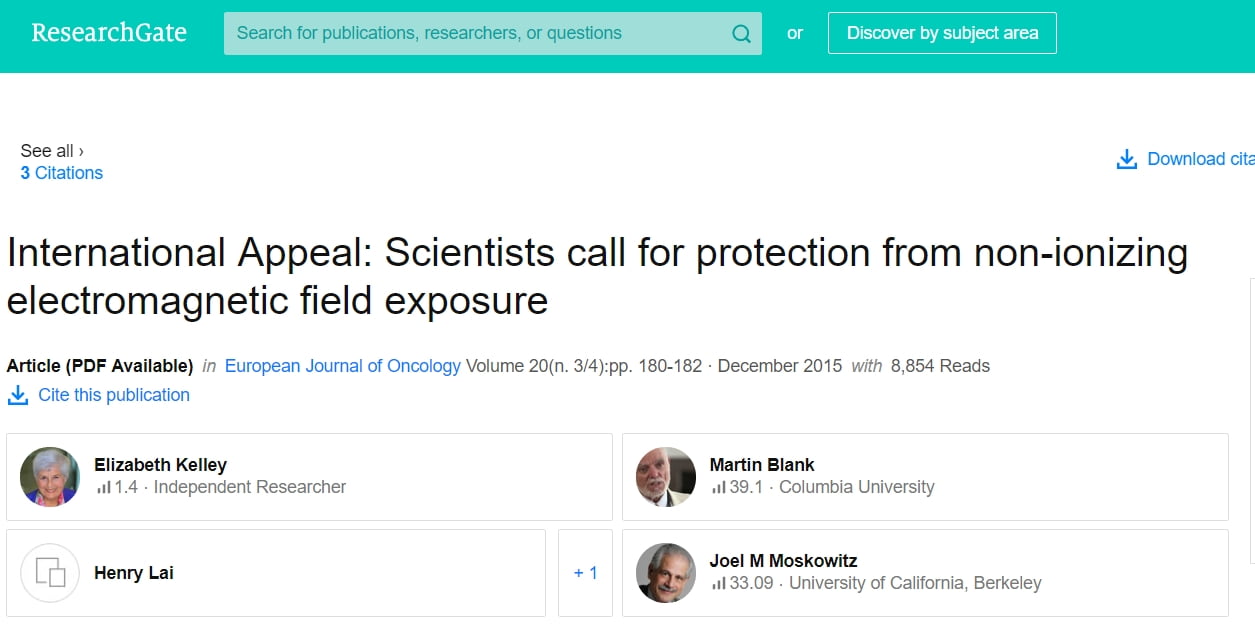This screenshot has width=1255, height=638.
Task: Click the download icon beside Download citations
Action: [x=1127, y=160]
